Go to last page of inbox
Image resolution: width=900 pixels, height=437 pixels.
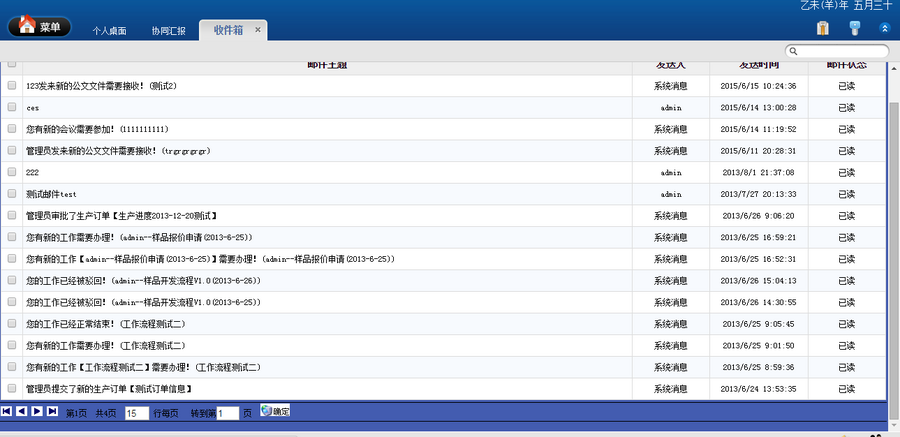[52, 411]
